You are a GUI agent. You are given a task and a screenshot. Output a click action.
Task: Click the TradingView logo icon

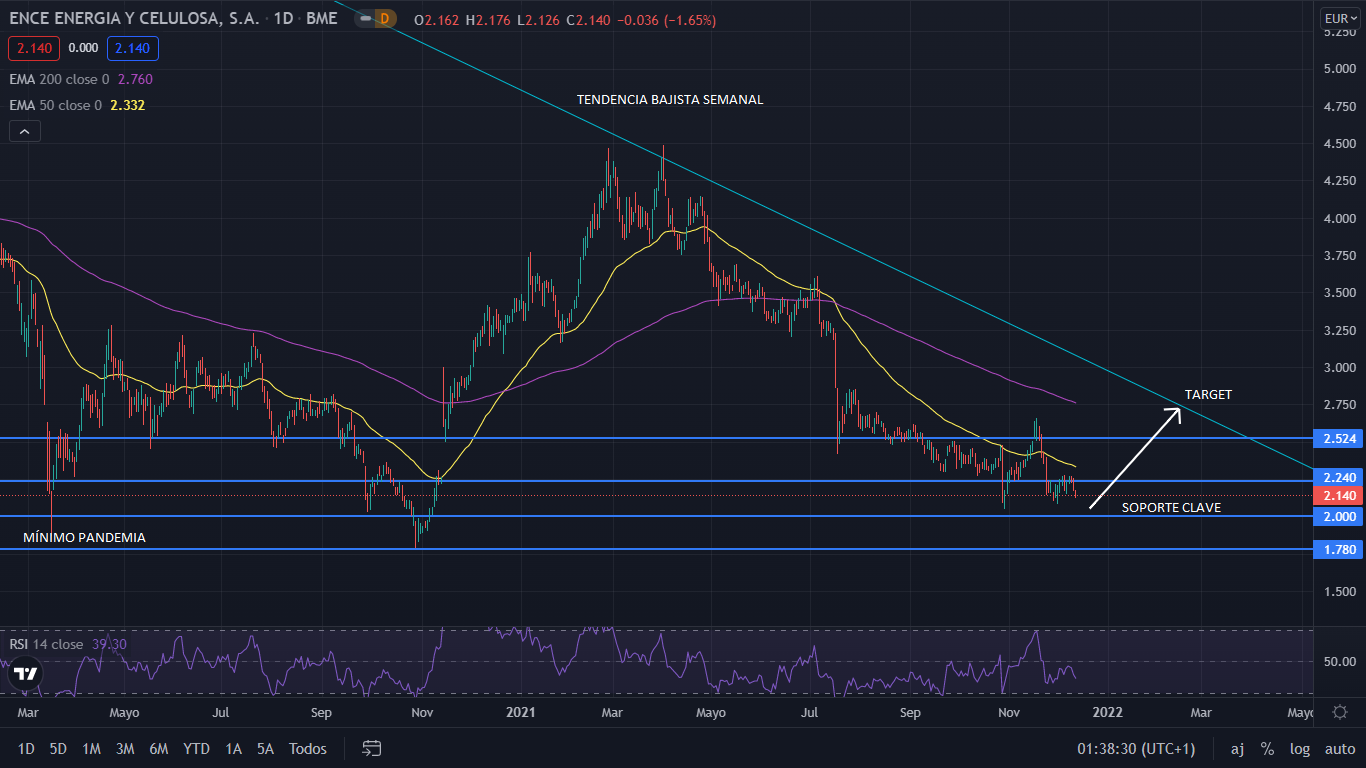point(26,674)
